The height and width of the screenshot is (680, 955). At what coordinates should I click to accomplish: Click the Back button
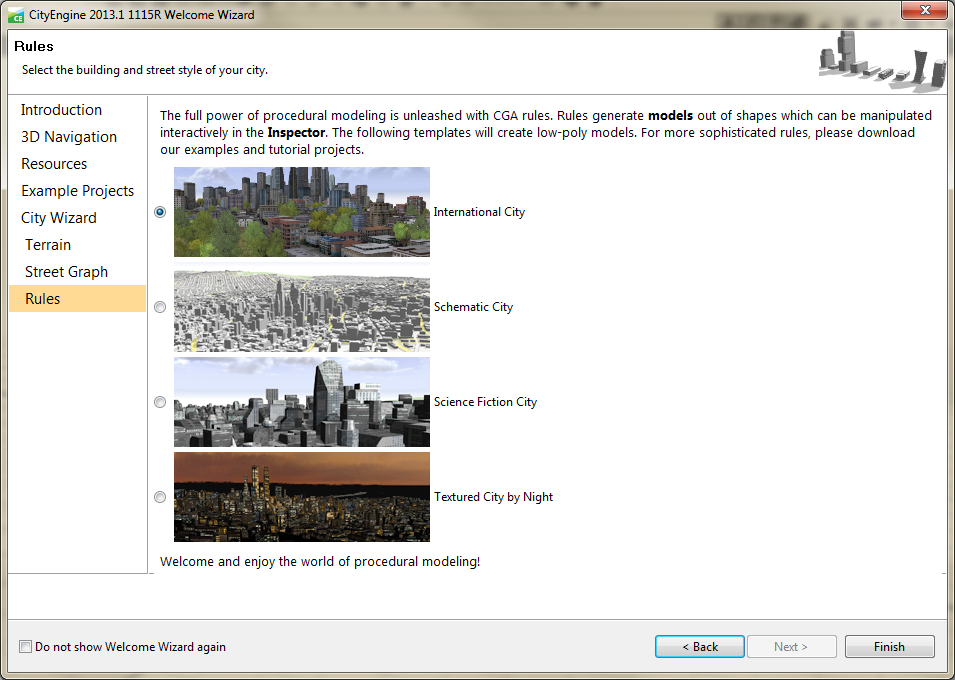pos(700,646)
